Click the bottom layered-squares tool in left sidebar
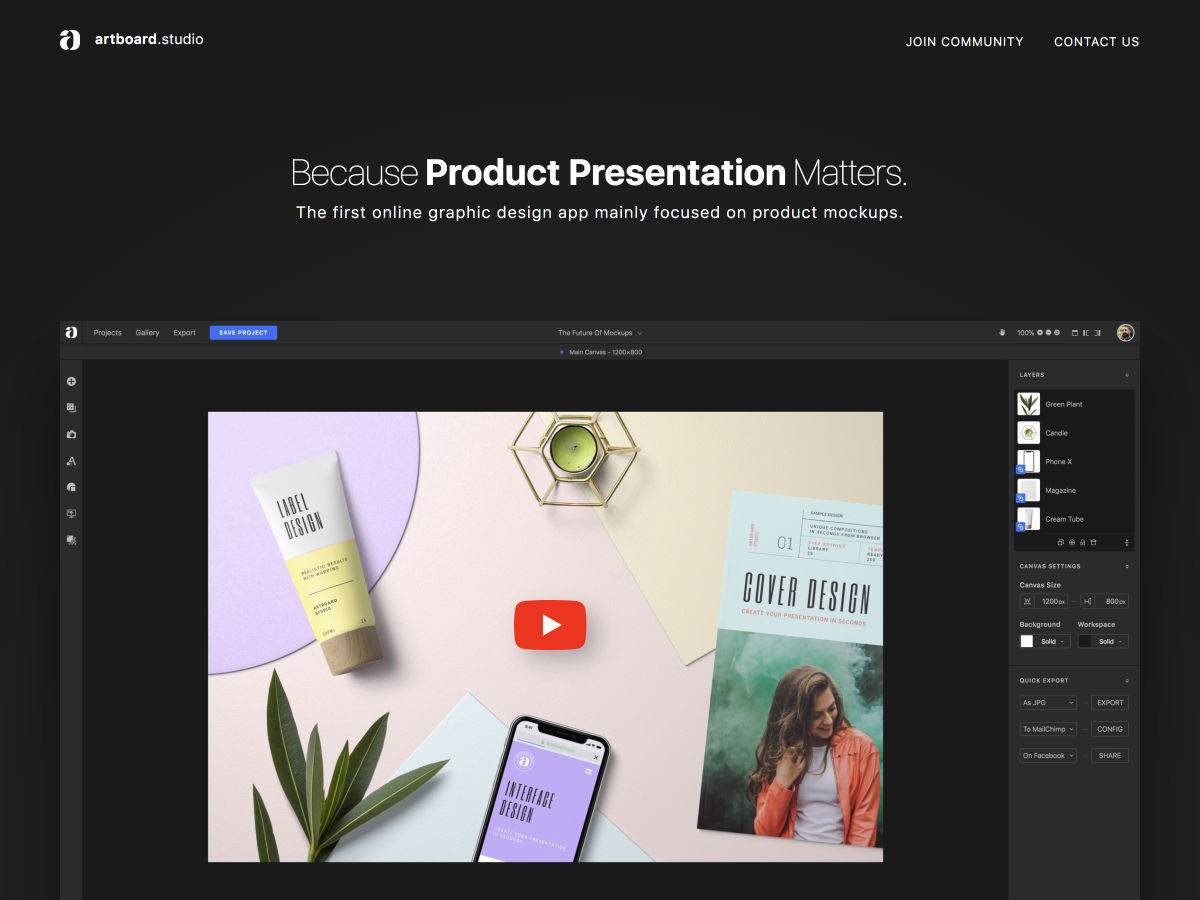 (x=71, y=540)
